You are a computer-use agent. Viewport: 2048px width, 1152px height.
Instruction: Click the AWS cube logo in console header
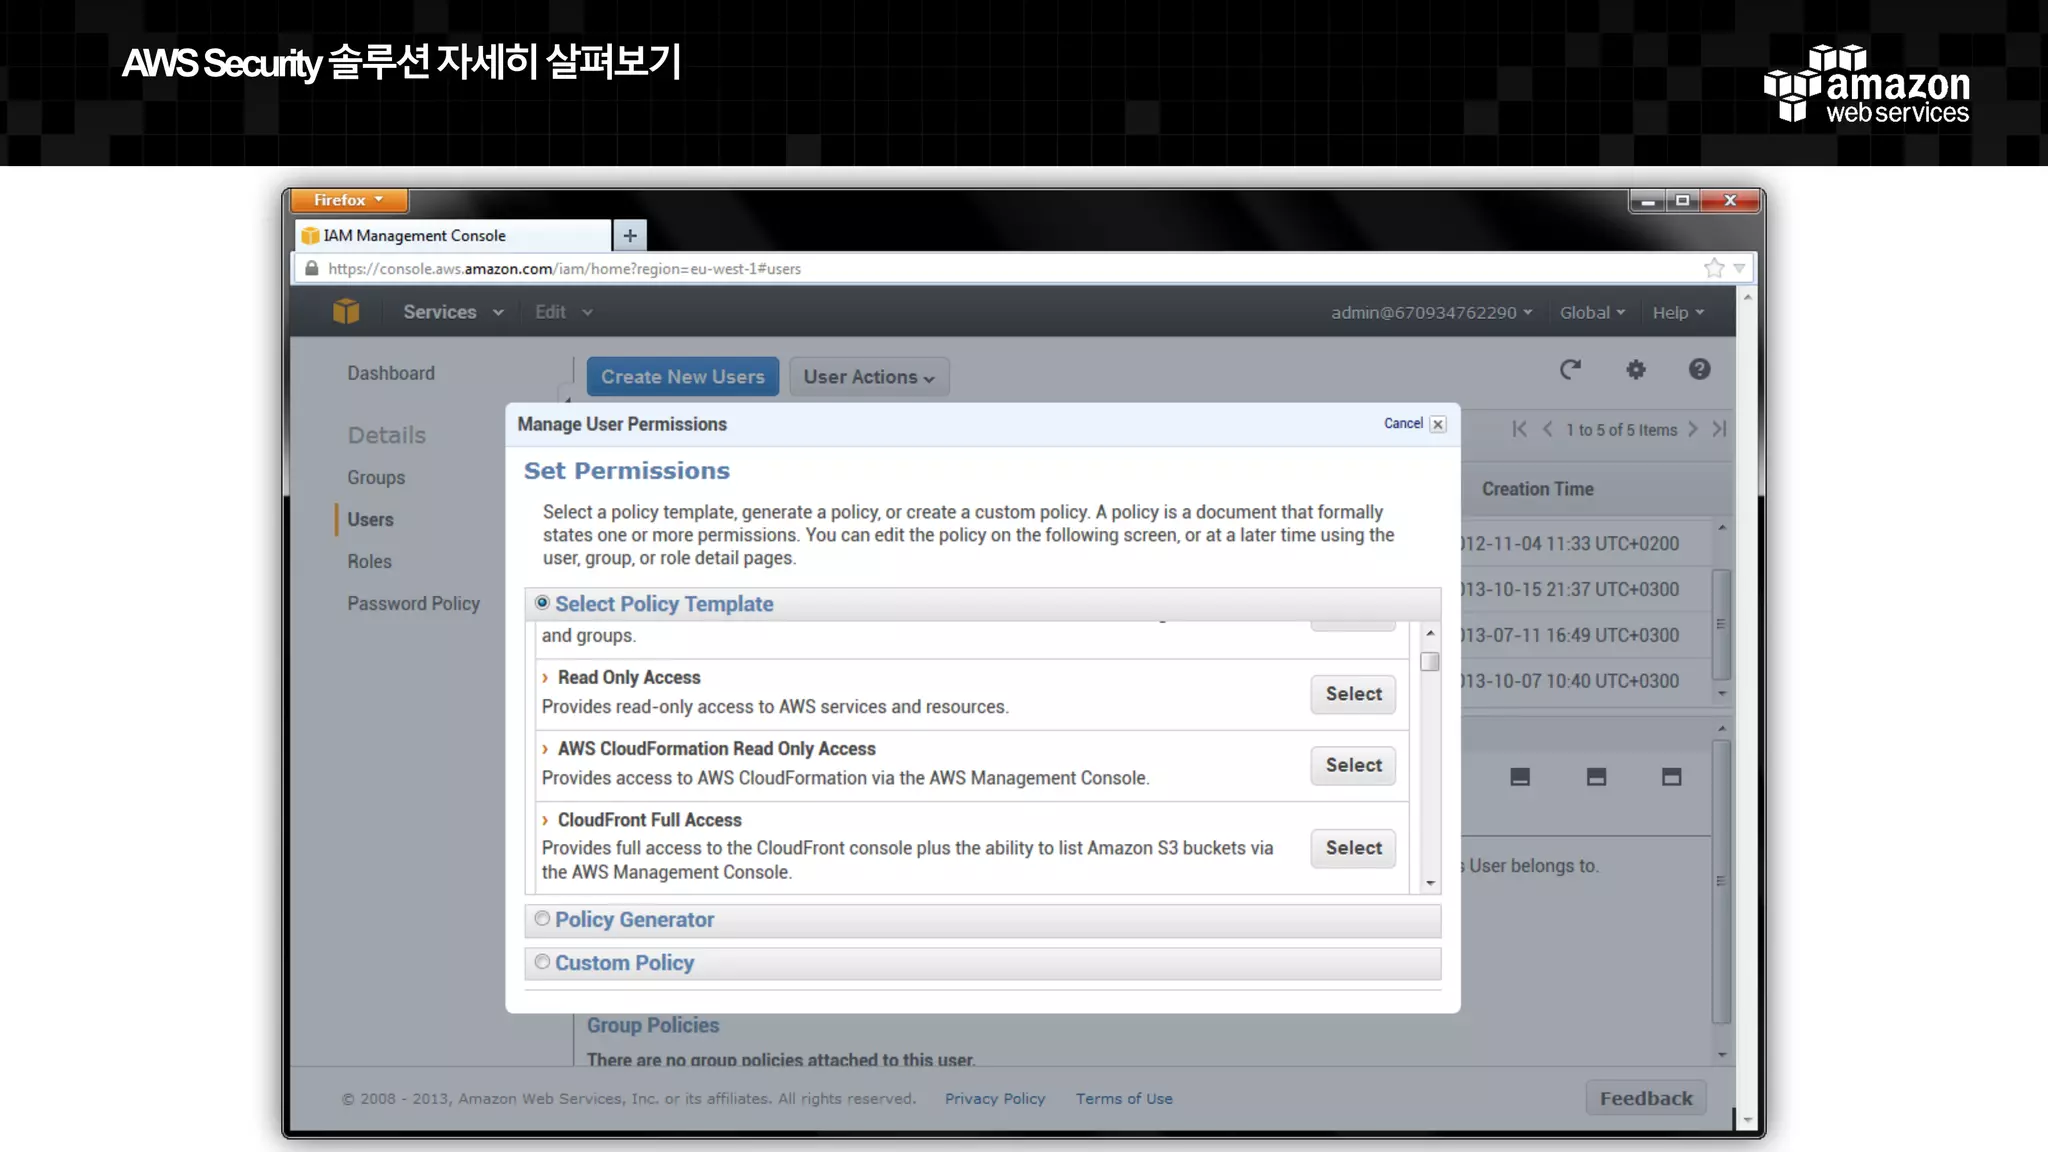click(346, 312)
